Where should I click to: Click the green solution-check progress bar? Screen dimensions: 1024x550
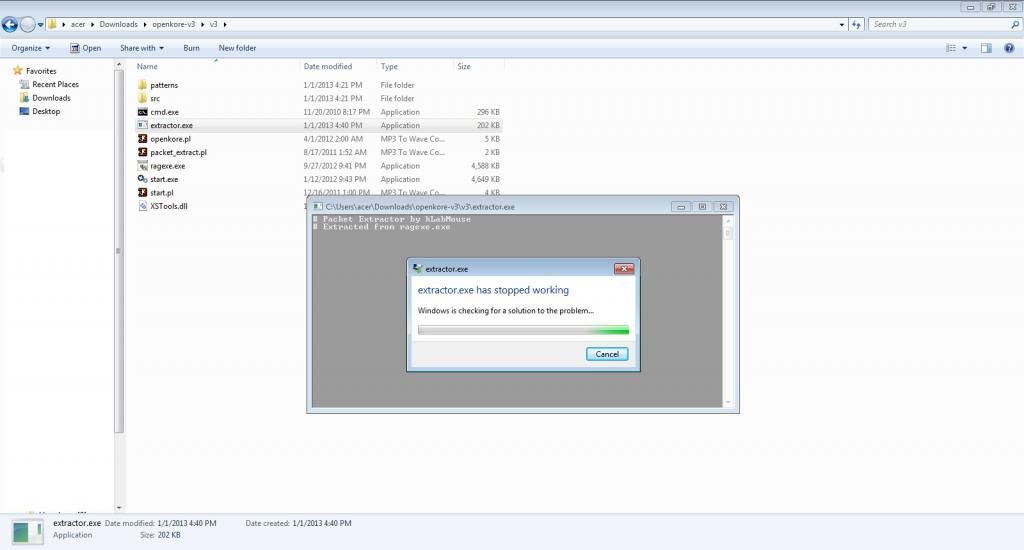point(523,331)
